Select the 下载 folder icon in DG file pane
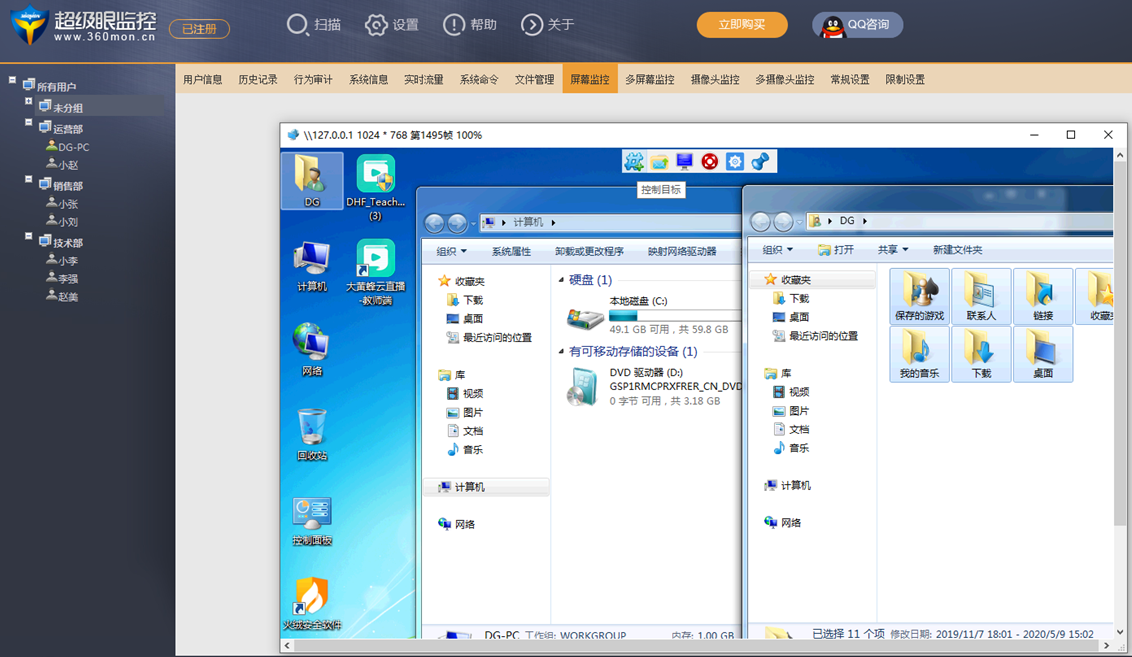The image size is (1132, 657). tap(981, 354)
